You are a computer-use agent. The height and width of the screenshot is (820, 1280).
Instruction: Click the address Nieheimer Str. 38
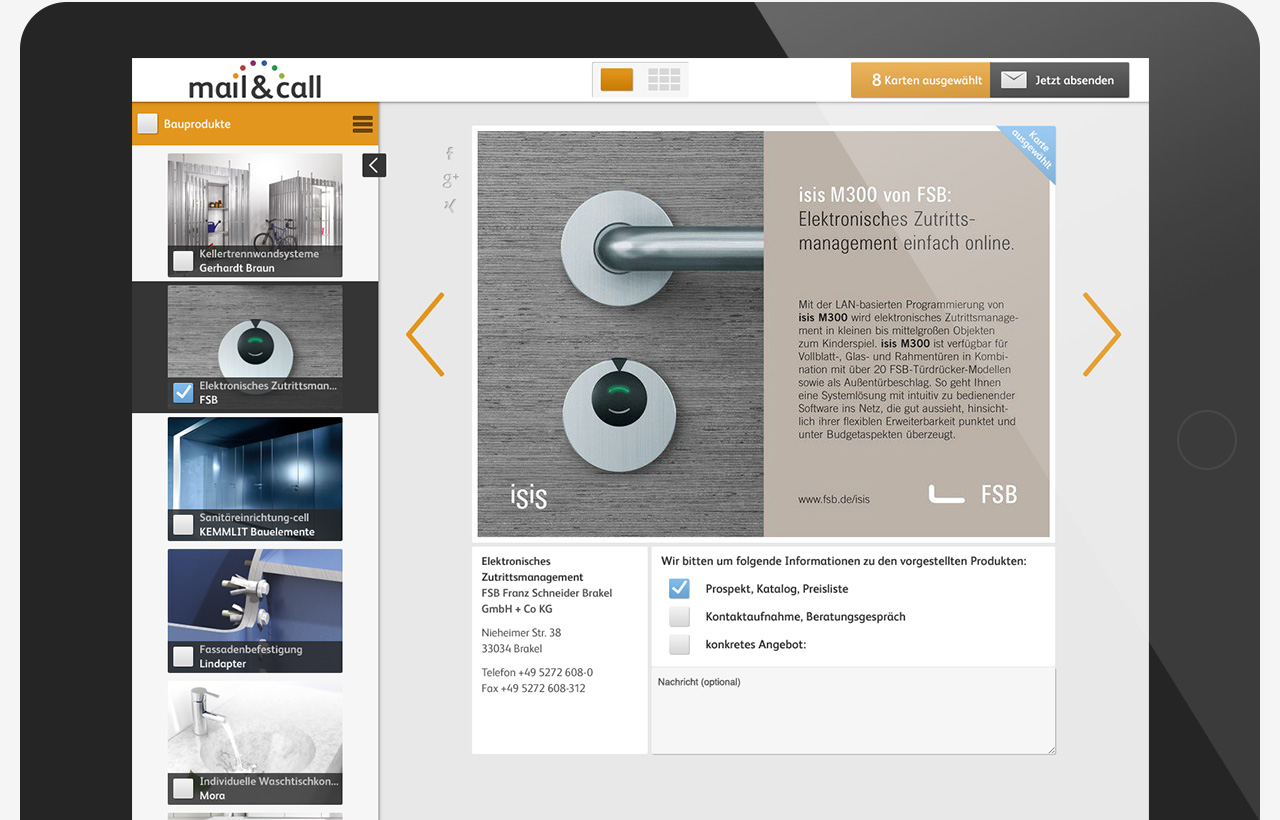pyautogui.click(x=521, y=632)
